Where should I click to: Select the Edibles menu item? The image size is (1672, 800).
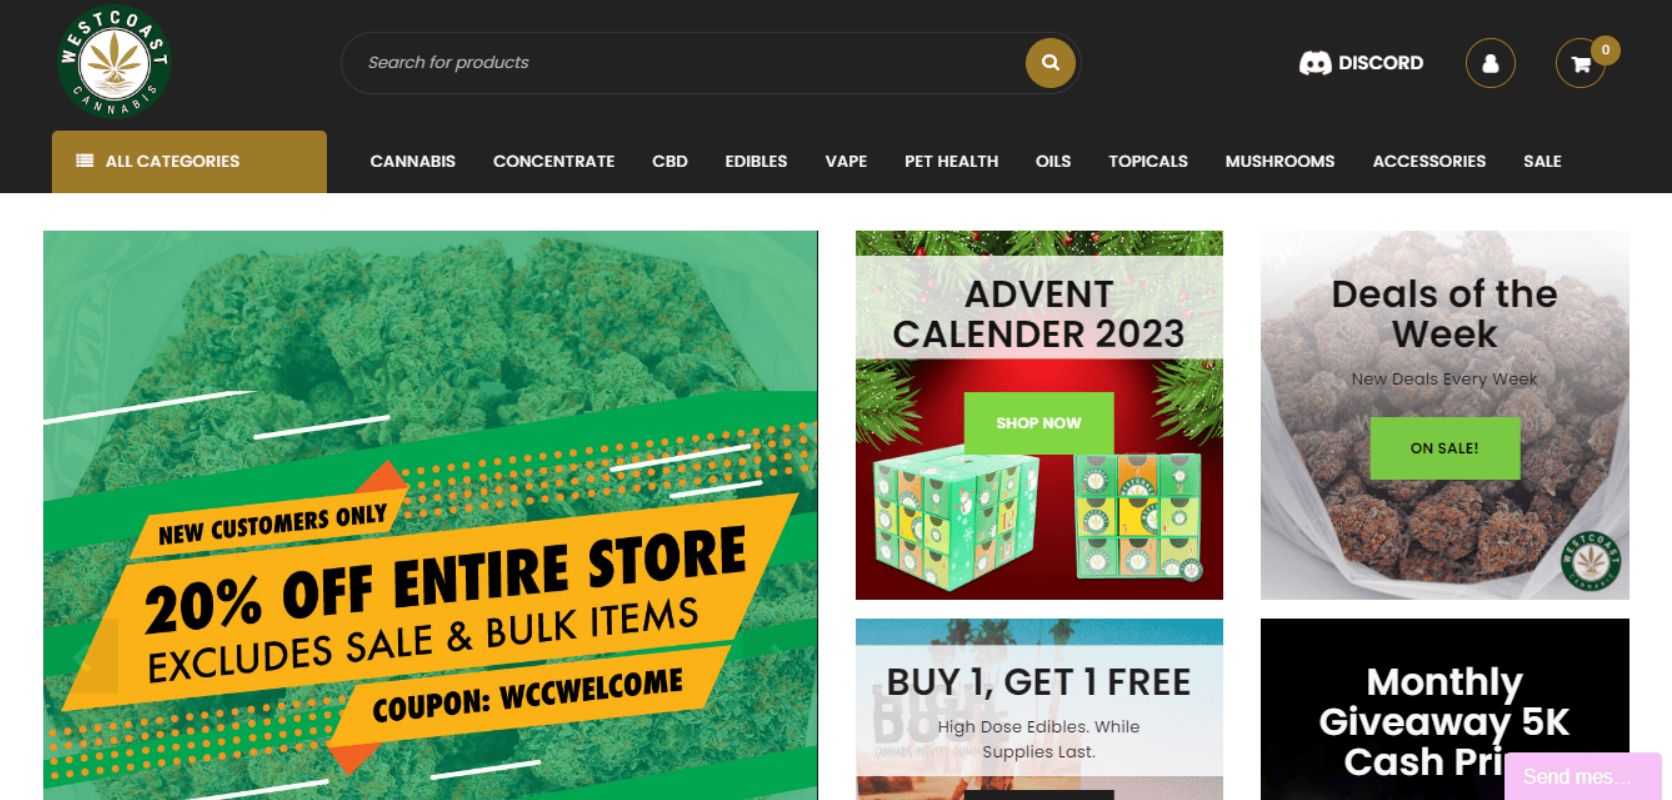tap(756, 161)
